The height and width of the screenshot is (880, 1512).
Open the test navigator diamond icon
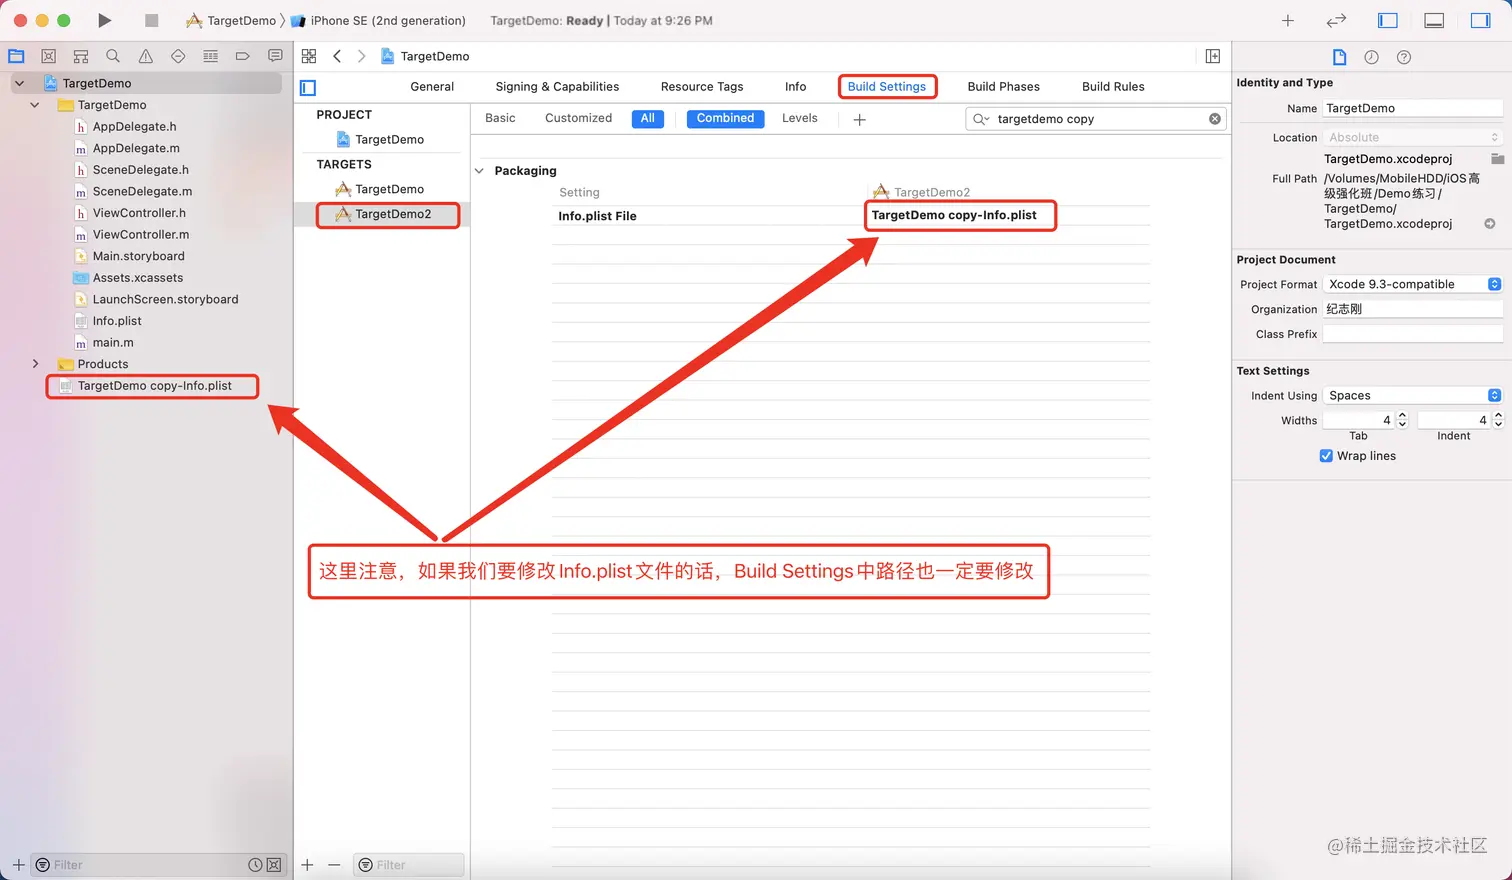point(178,56)
